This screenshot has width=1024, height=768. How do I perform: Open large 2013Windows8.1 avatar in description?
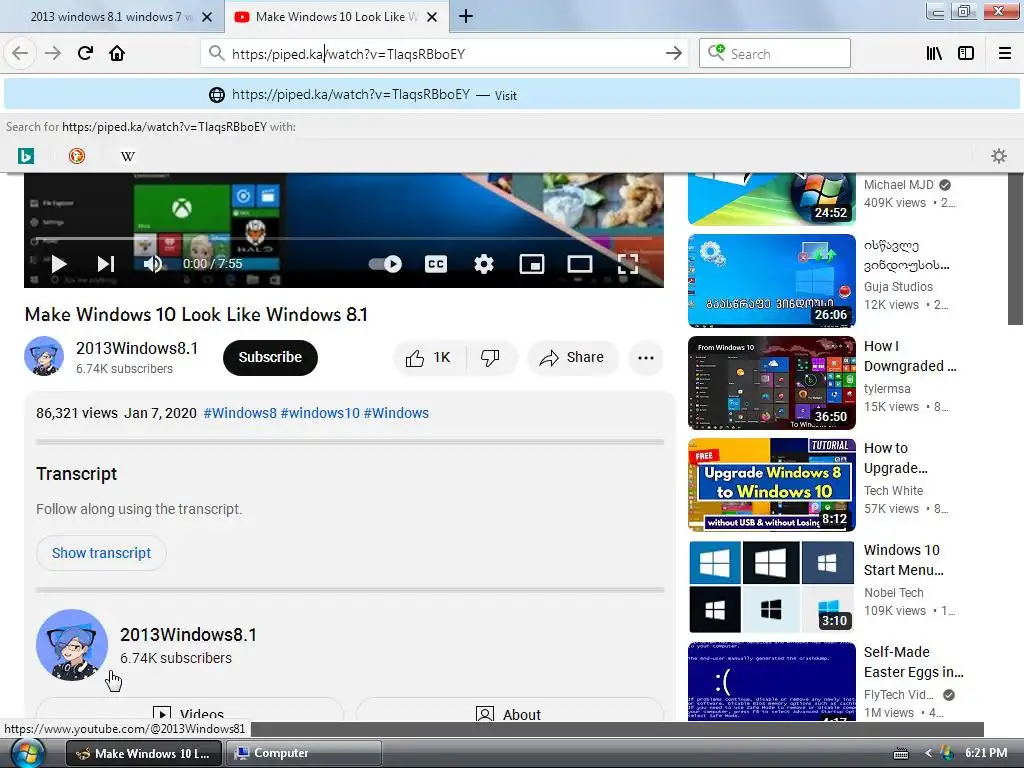72,645
